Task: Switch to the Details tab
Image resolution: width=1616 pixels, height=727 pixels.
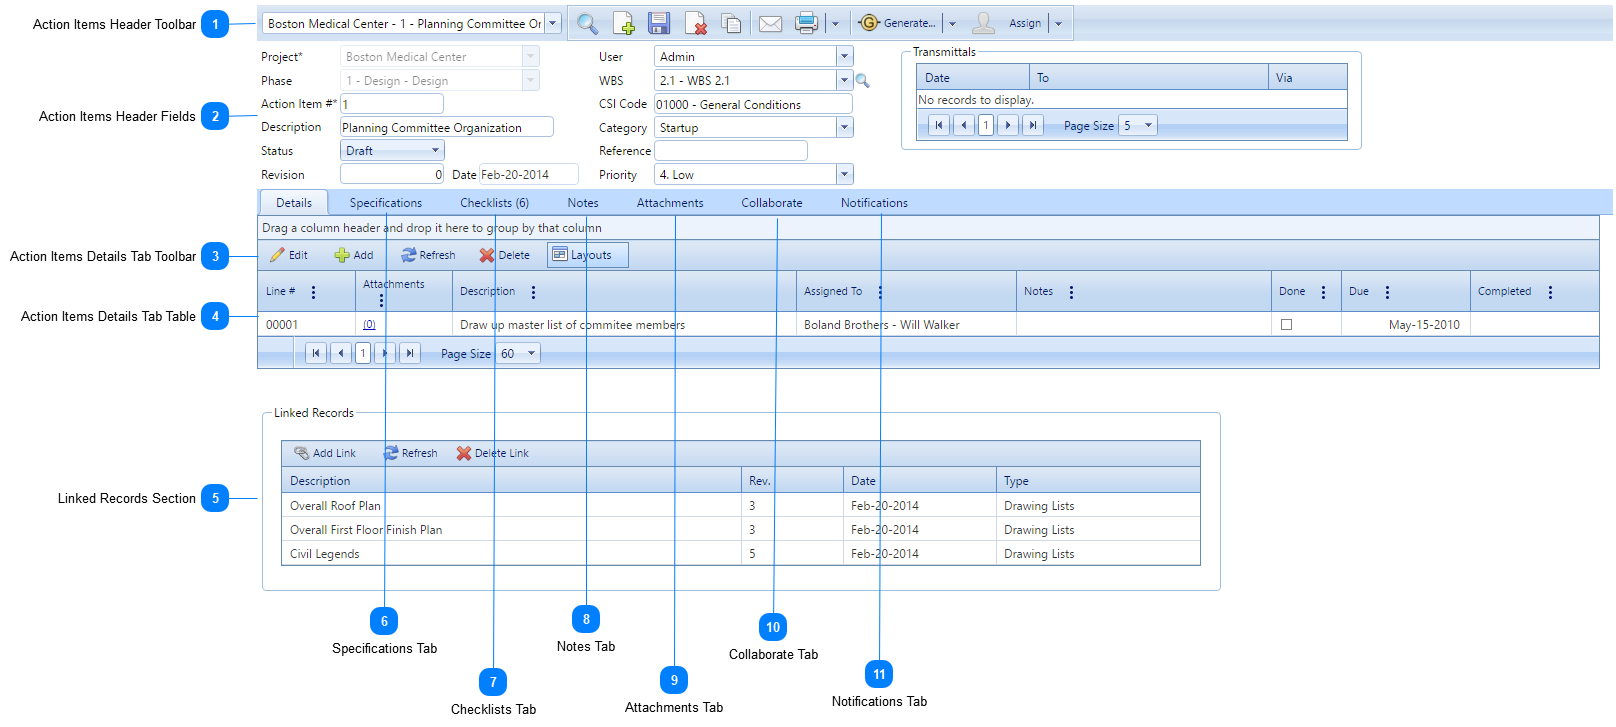Action: coord(294,202)
